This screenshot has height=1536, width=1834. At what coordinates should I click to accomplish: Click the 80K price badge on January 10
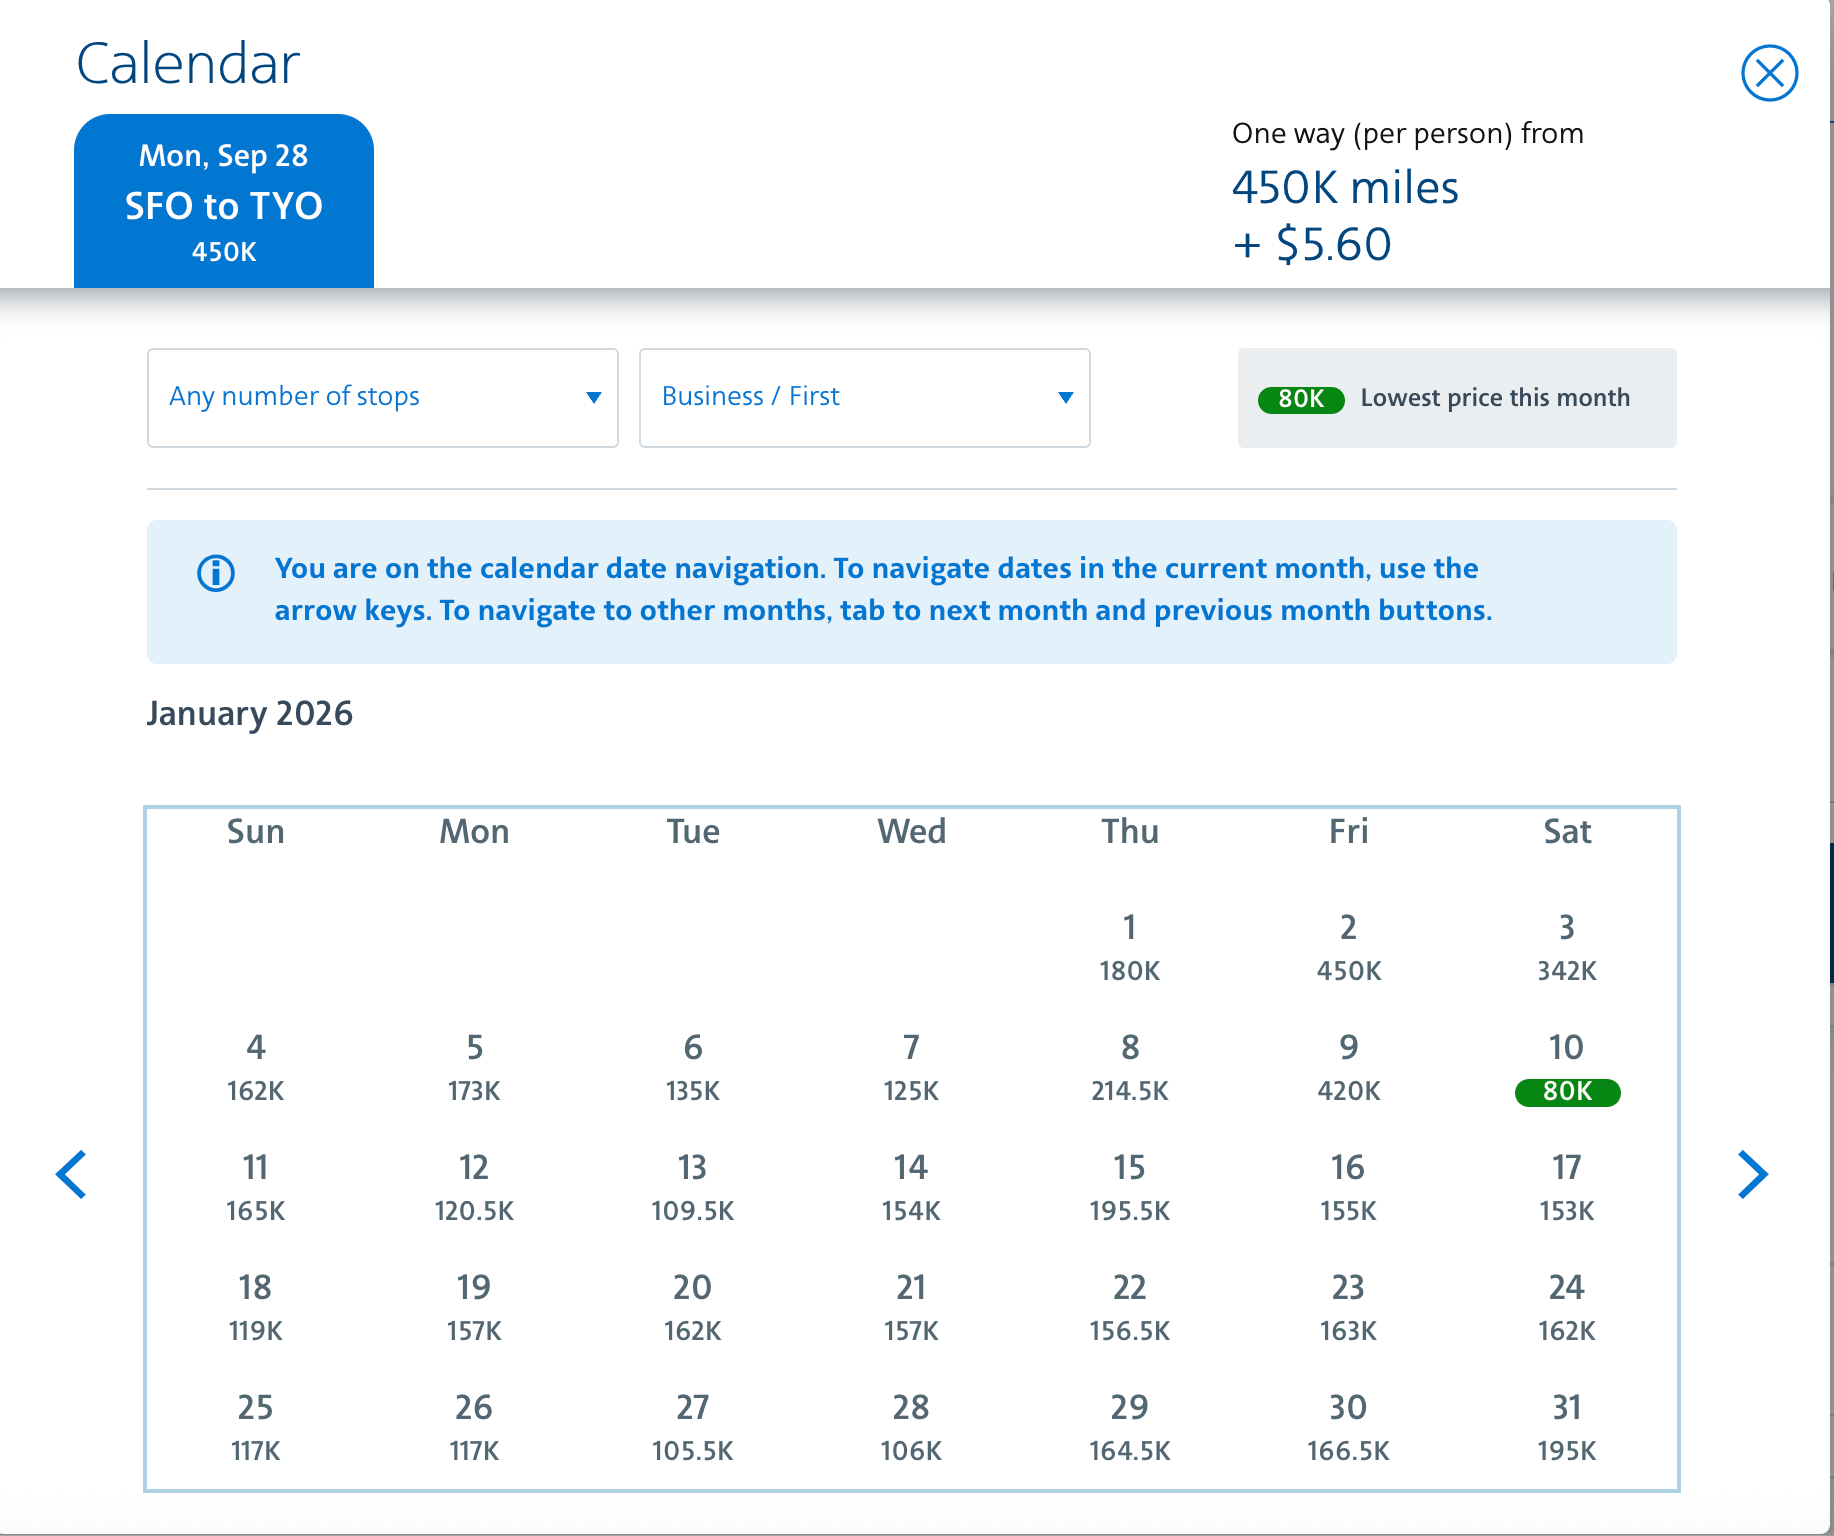point(1566,1093)
